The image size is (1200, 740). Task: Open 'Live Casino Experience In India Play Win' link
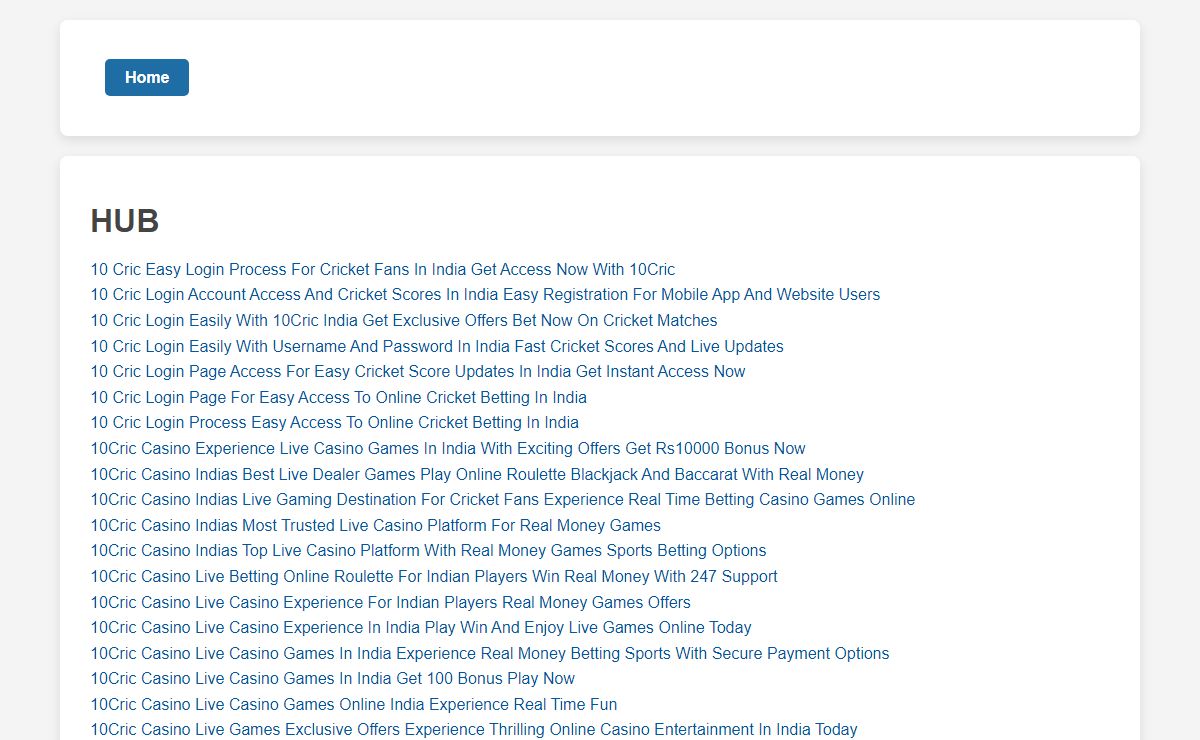(421, 627)
